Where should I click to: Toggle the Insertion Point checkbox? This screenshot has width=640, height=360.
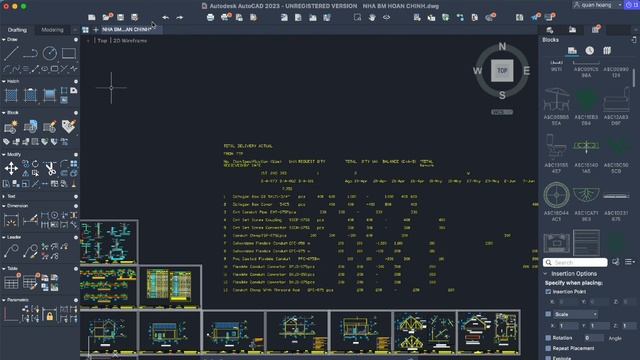tap(548, 292)
